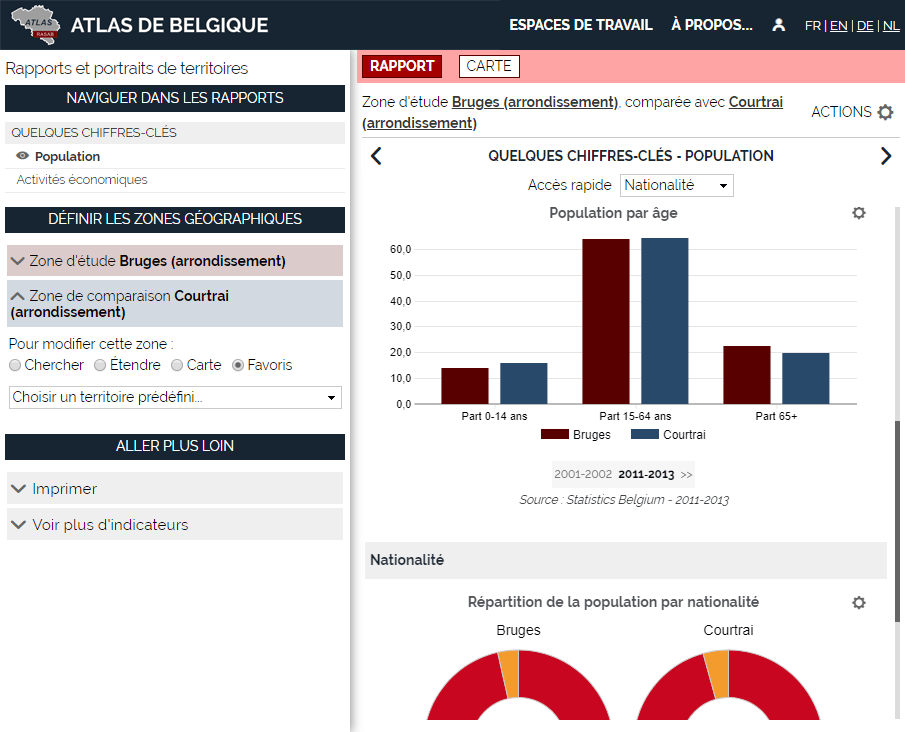Click the Part 0-14 ans axis label

tap(494, 416)
